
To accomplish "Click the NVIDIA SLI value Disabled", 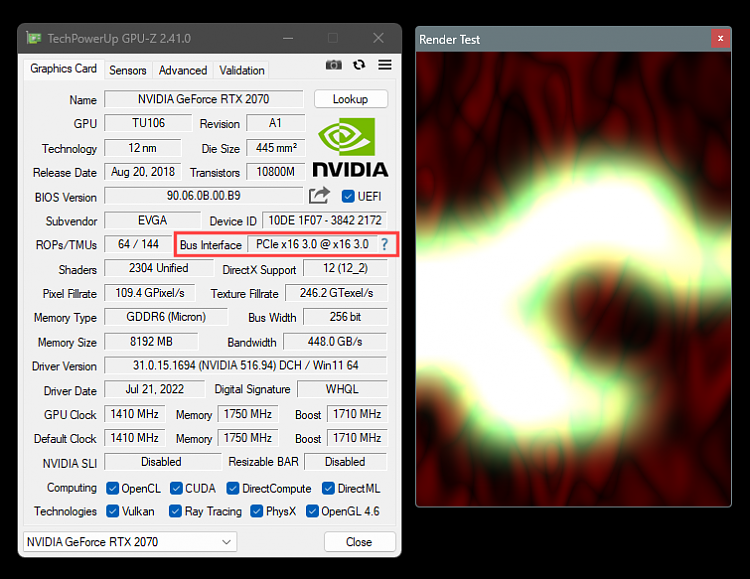I will [x=162, y=462].
